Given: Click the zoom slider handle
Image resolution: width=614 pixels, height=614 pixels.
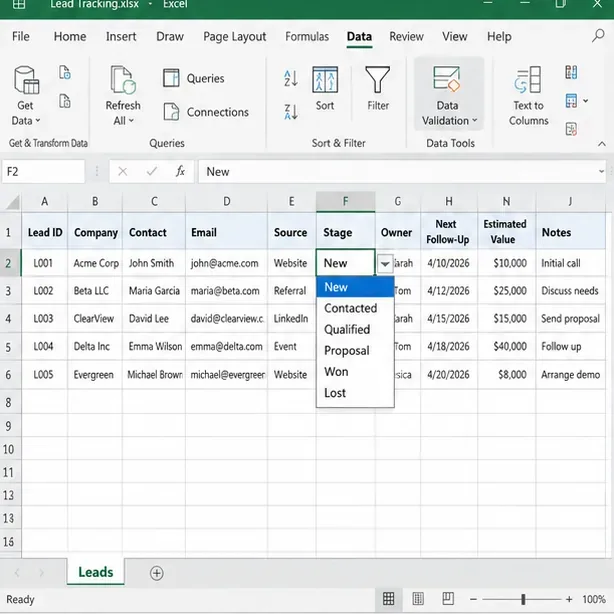Looking at the screenshot, I should pyautogui.click(x=523, y=599).
